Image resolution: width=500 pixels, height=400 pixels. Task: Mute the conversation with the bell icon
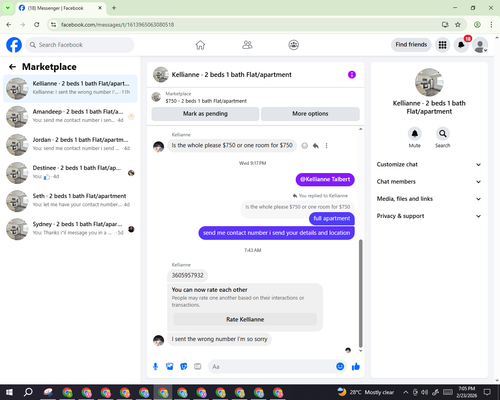click(415, 134)
